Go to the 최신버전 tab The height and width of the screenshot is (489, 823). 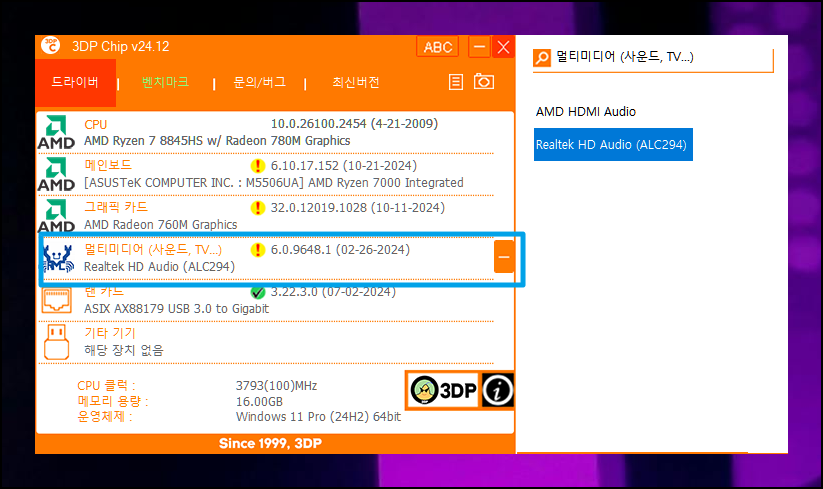click(355, 82)
